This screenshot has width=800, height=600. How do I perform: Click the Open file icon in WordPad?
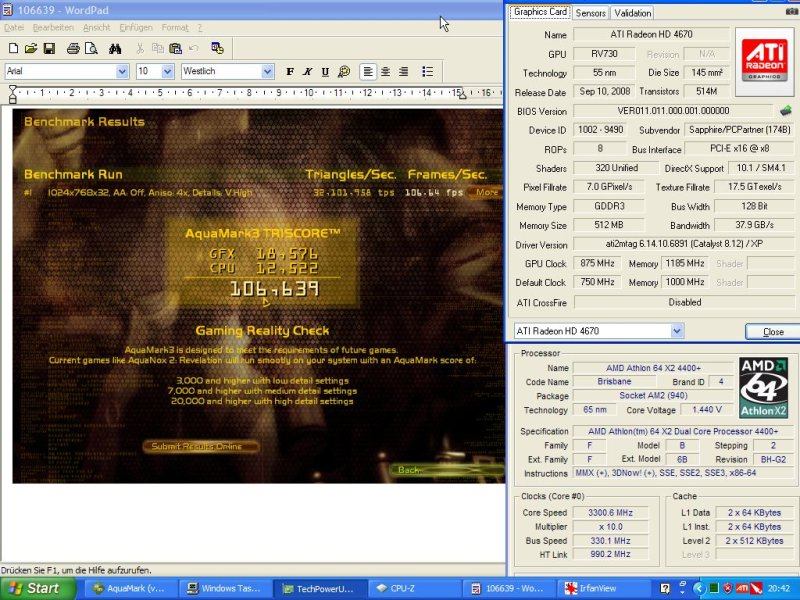click(31, 48)
